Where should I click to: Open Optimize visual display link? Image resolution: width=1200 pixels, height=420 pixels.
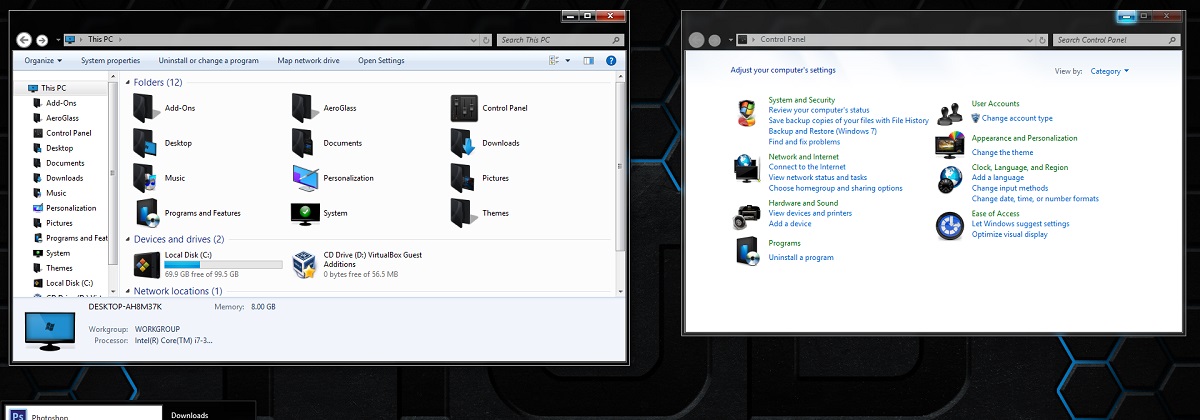point(1009,234)
